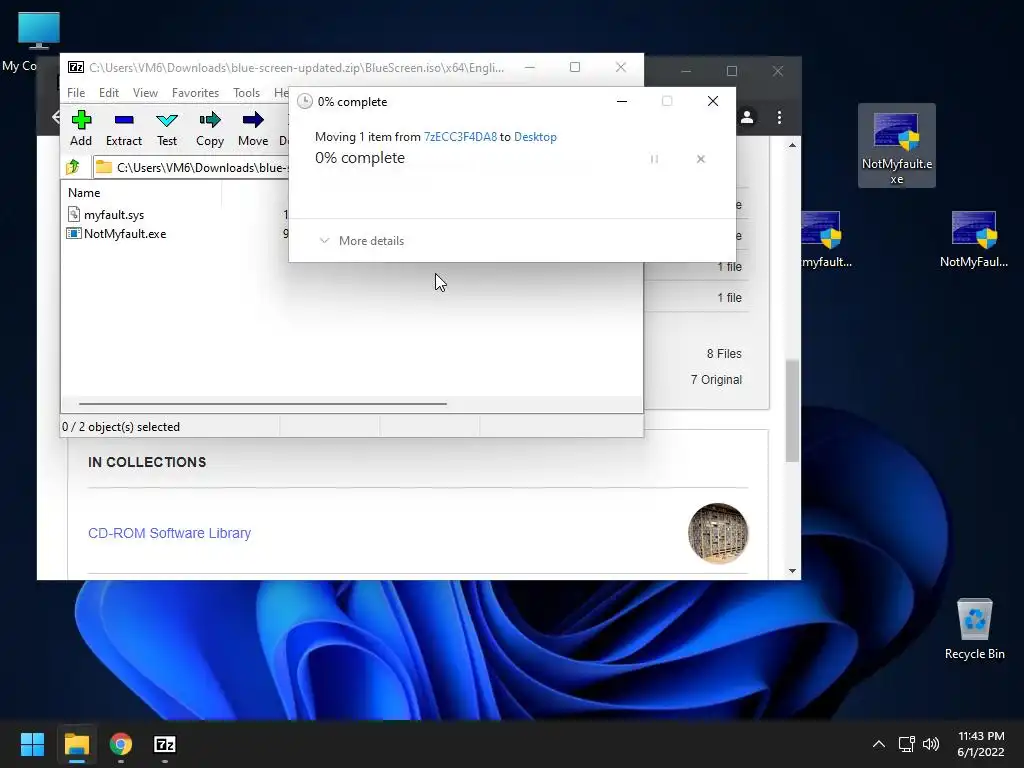
Task: Switch to Chrome from the taskbar
Action: (x=121, y=744)
